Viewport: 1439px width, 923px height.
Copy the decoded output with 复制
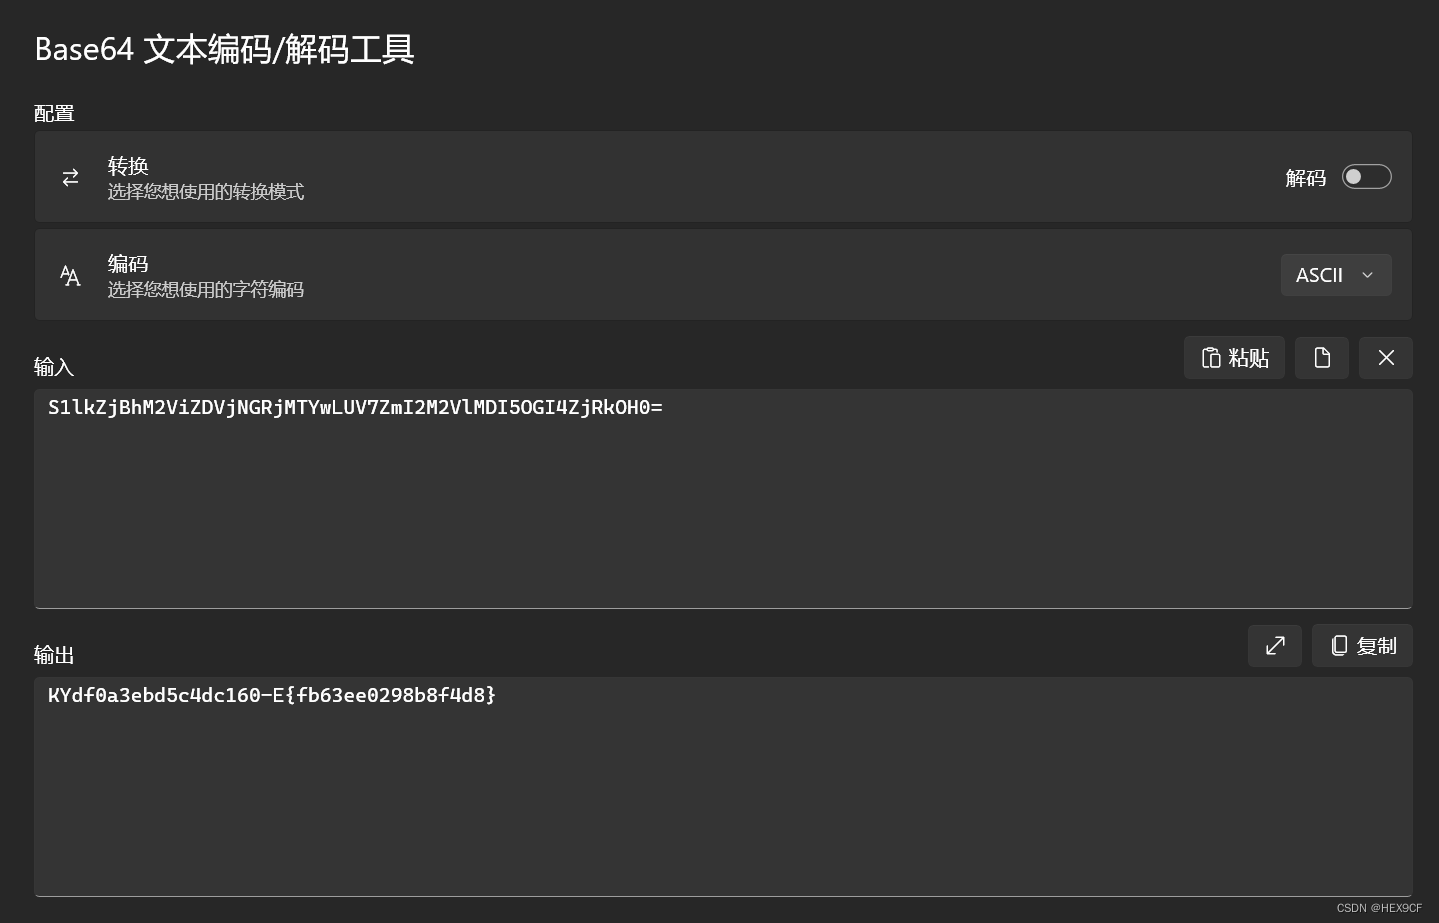click(1362, 645)
